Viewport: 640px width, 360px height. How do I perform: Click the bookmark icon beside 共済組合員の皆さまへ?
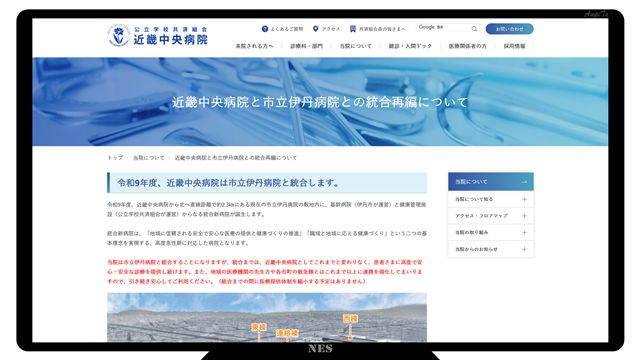[x=353, y=29]
